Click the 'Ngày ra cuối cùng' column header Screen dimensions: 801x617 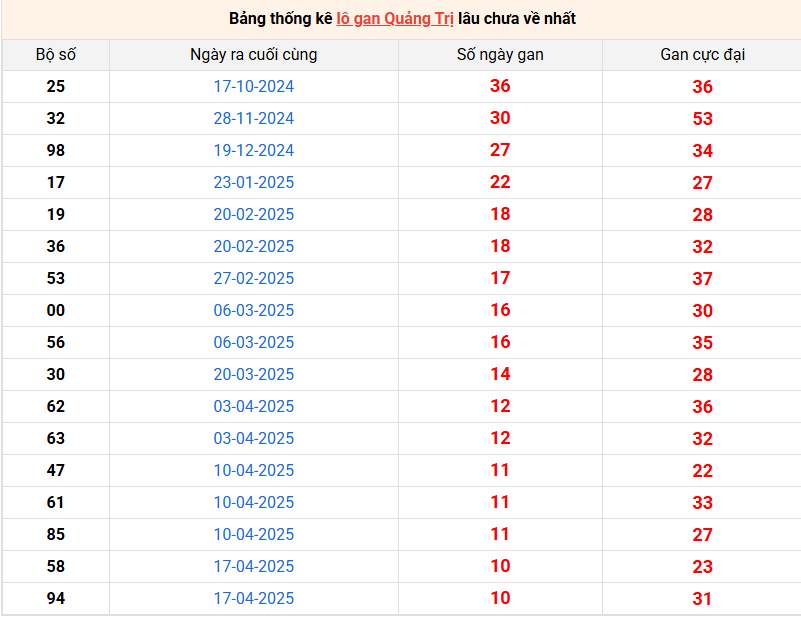254,55
